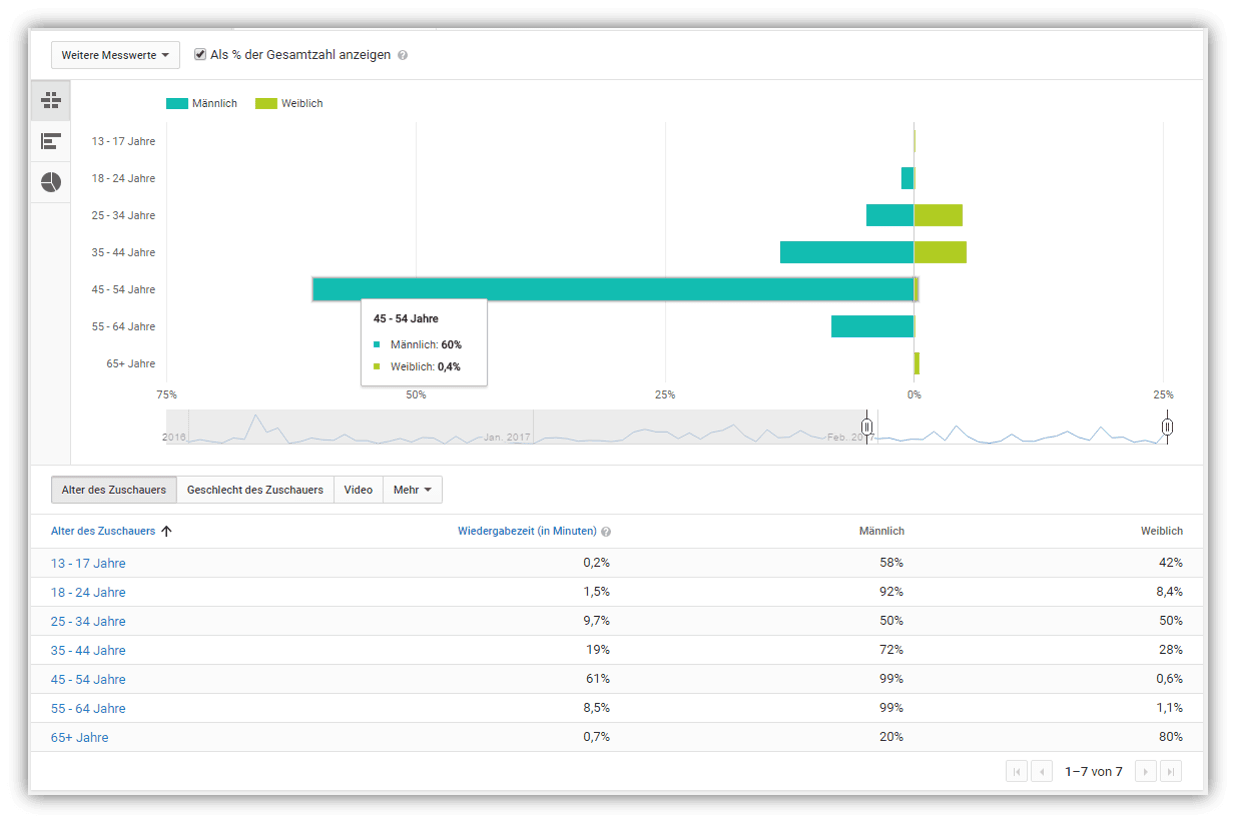Open the 'Video' tab
This screenshot has height=823, width=1236.
[358, 489]
